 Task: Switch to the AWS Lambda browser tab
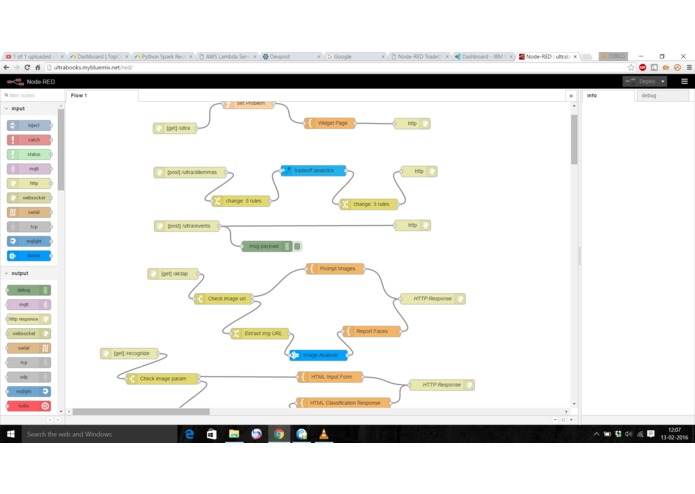coord(227,57)
